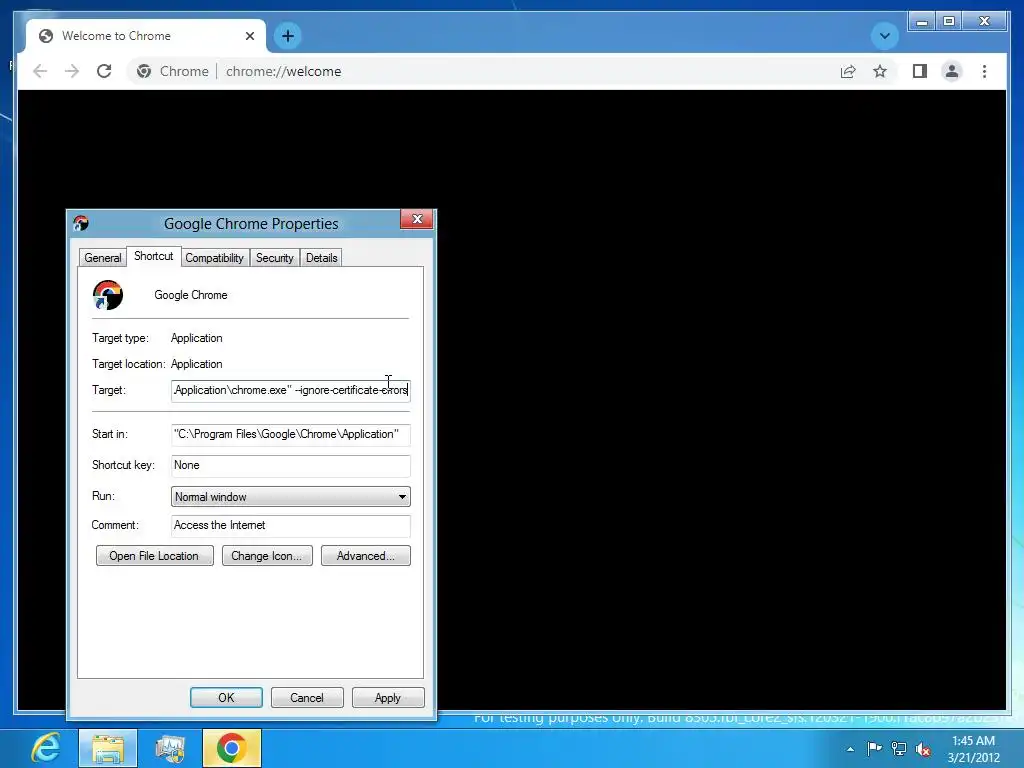Screen dimensions: 1024x768
Task: Click the Change Icon button
Action: [x=267, y=556]
